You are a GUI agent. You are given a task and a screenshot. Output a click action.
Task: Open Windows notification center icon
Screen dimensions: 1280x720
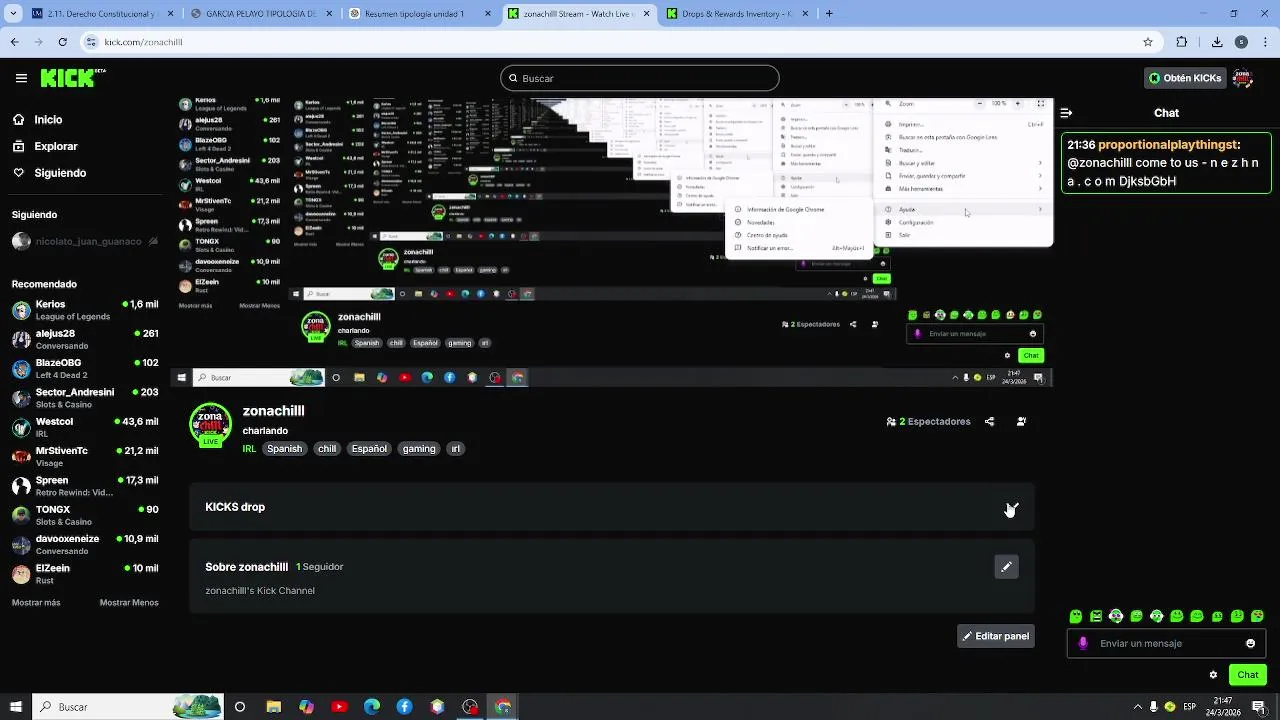tap(1259, 707)
